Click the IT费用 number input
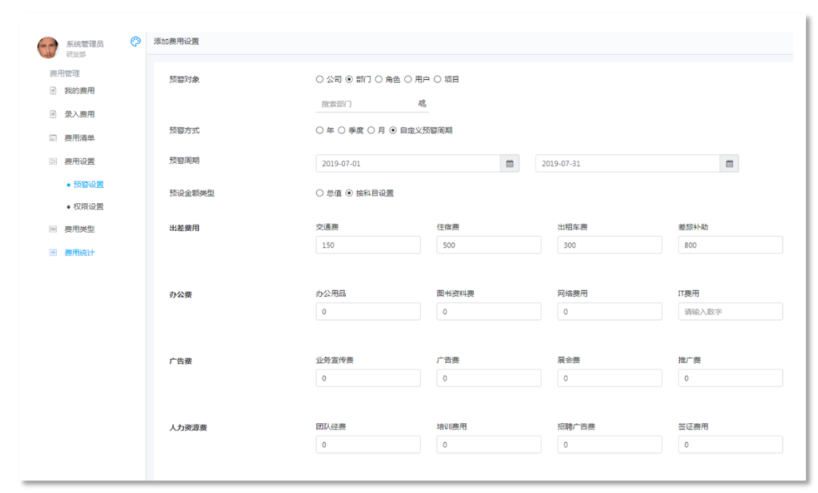This screenshot has width=818, height=493. pyautogui.click(x=730, y=312)
